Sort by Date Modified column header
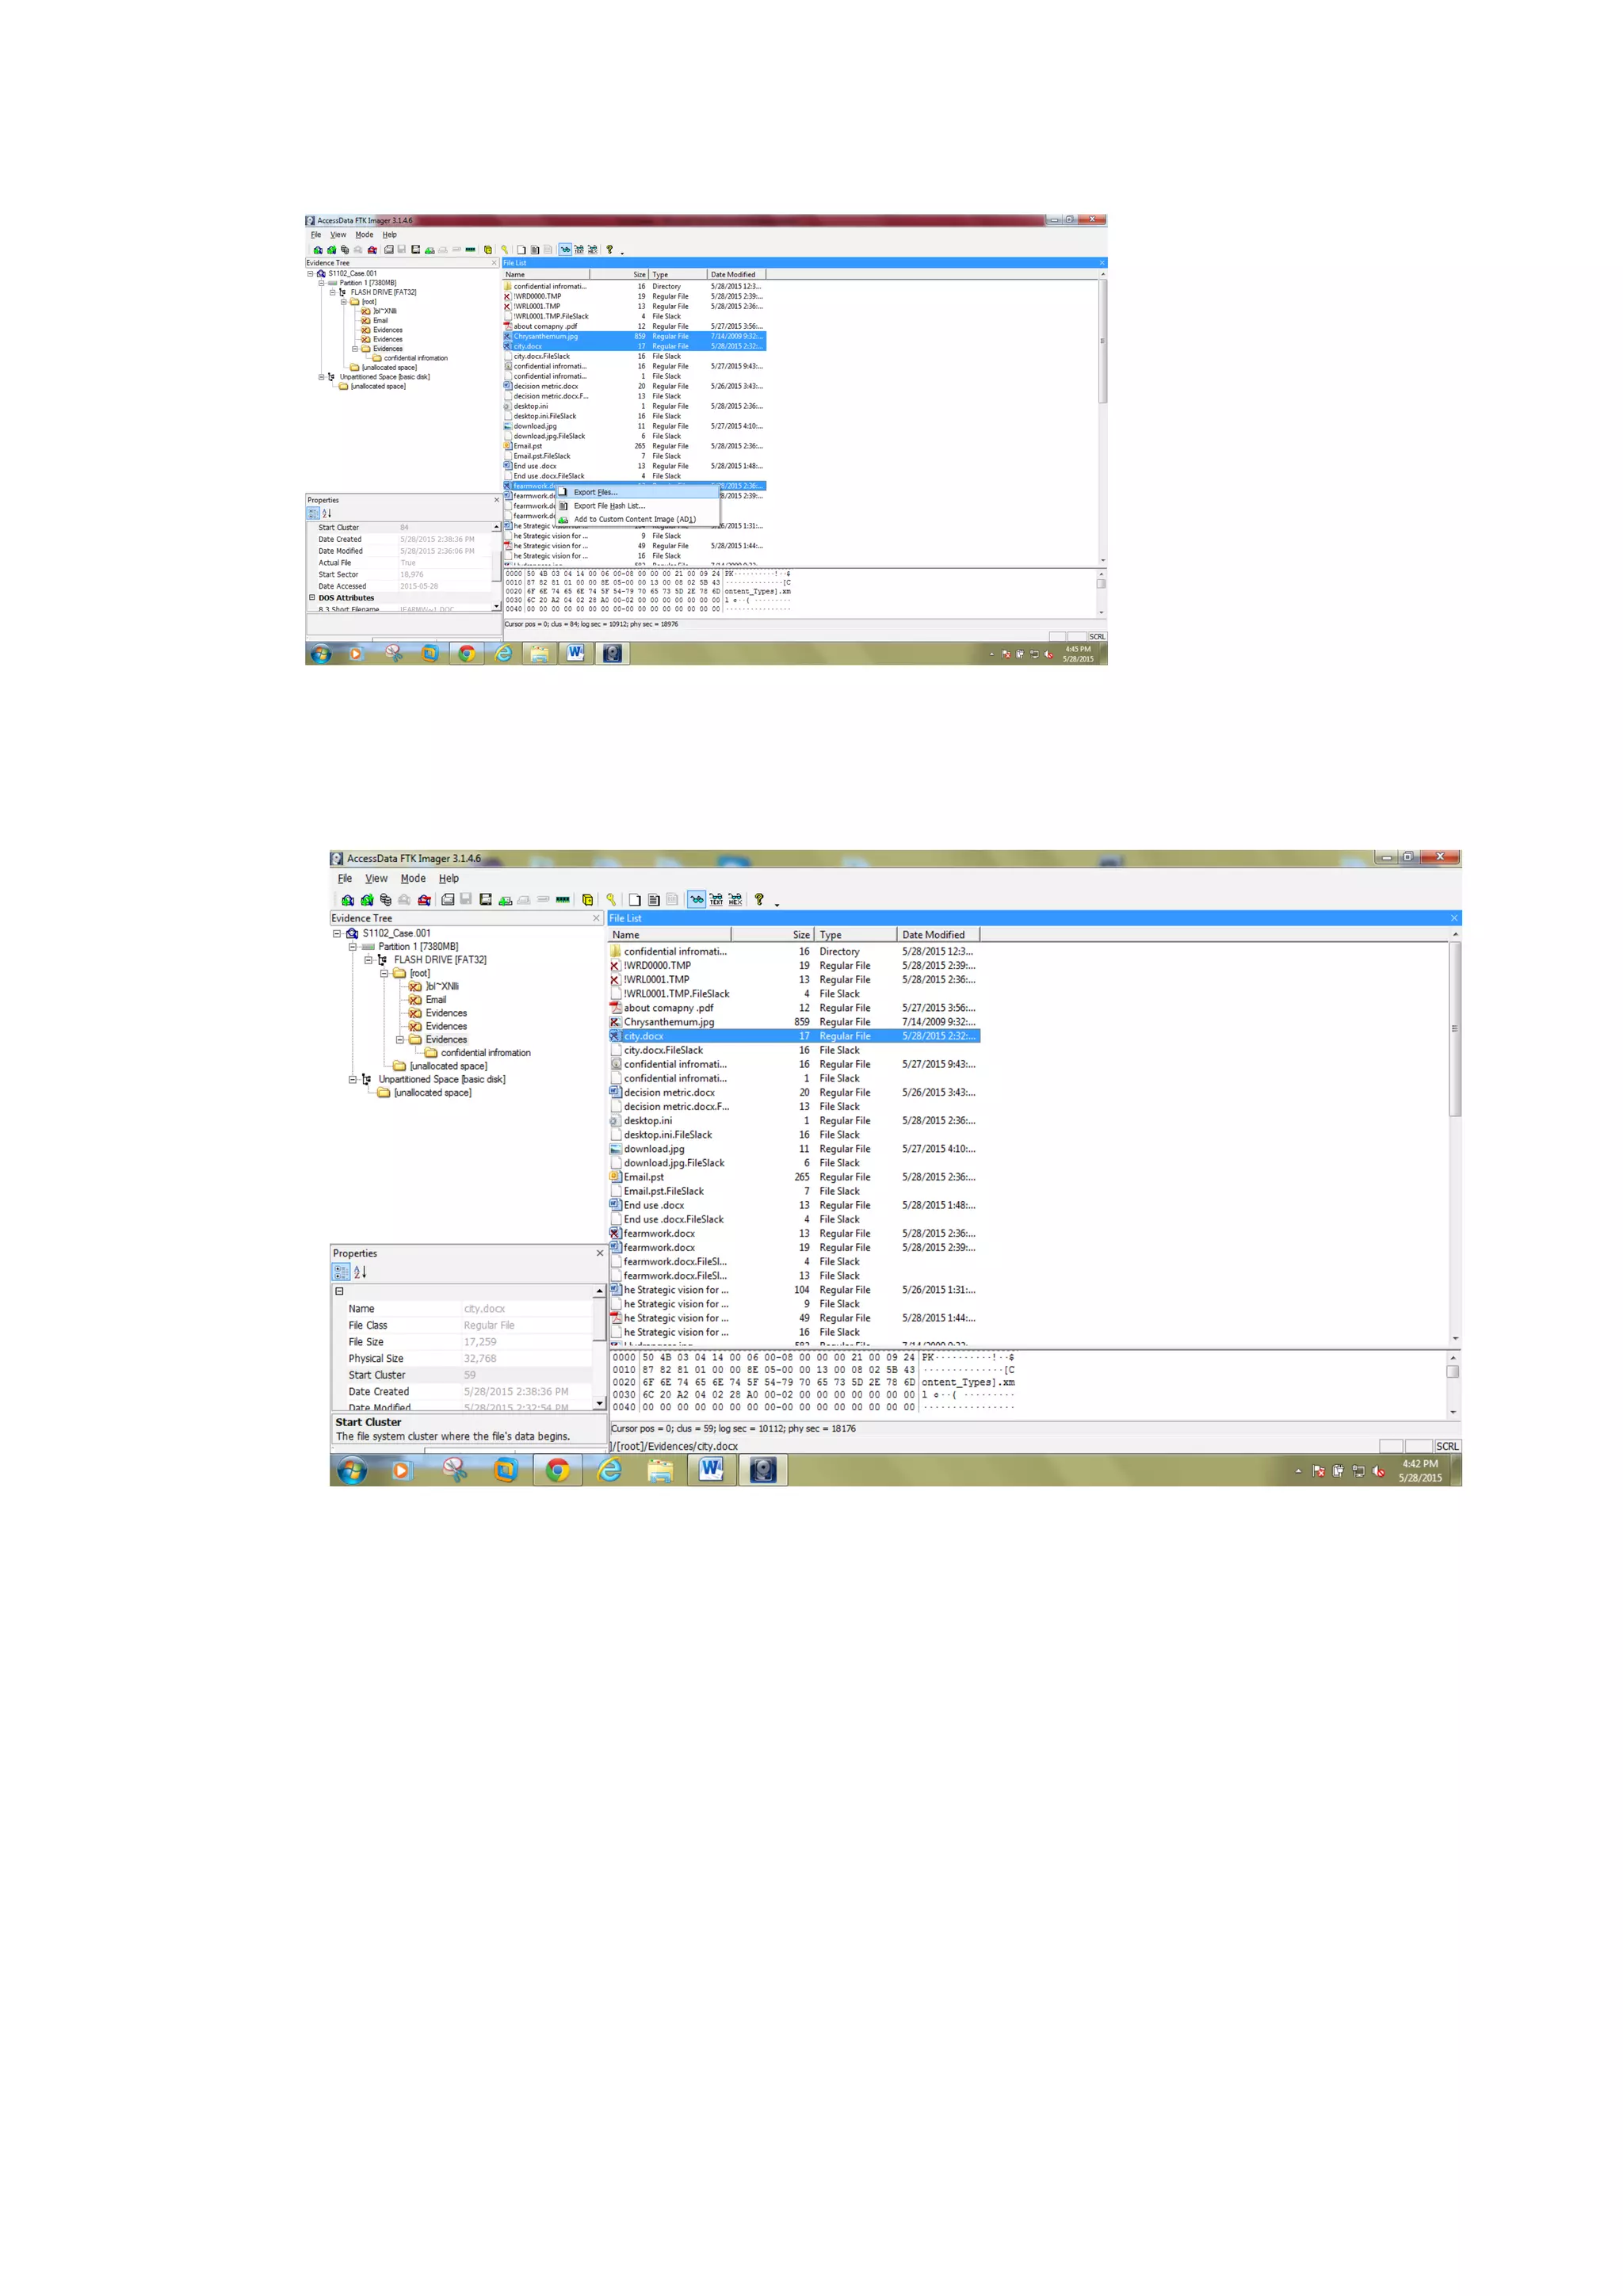Image resolution: width=1623 pixels, height=2296 pixels. click(x=933, y=935)
